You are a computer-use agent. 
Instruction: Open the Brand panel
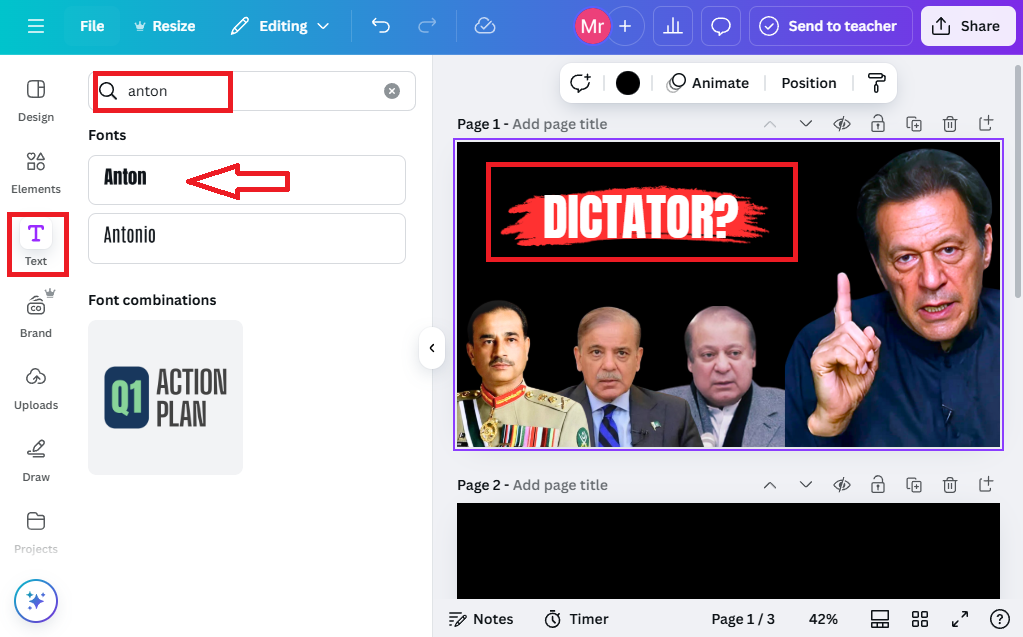coord(36,317)
